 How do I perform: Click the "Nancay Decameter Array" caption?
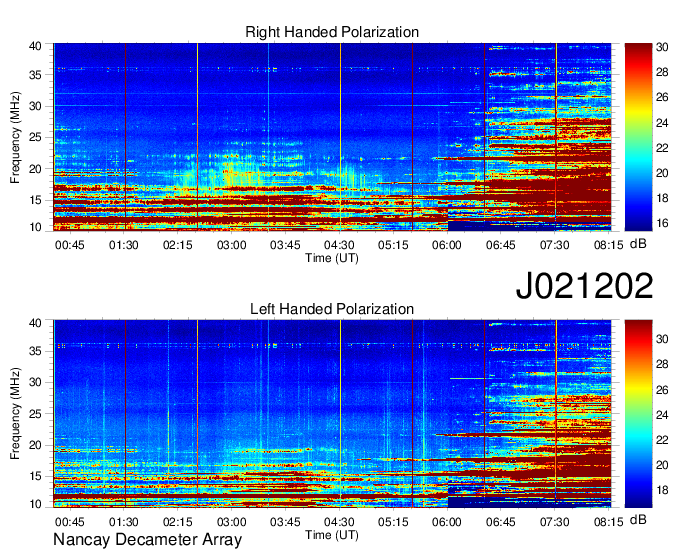click(x=147, y=539)
